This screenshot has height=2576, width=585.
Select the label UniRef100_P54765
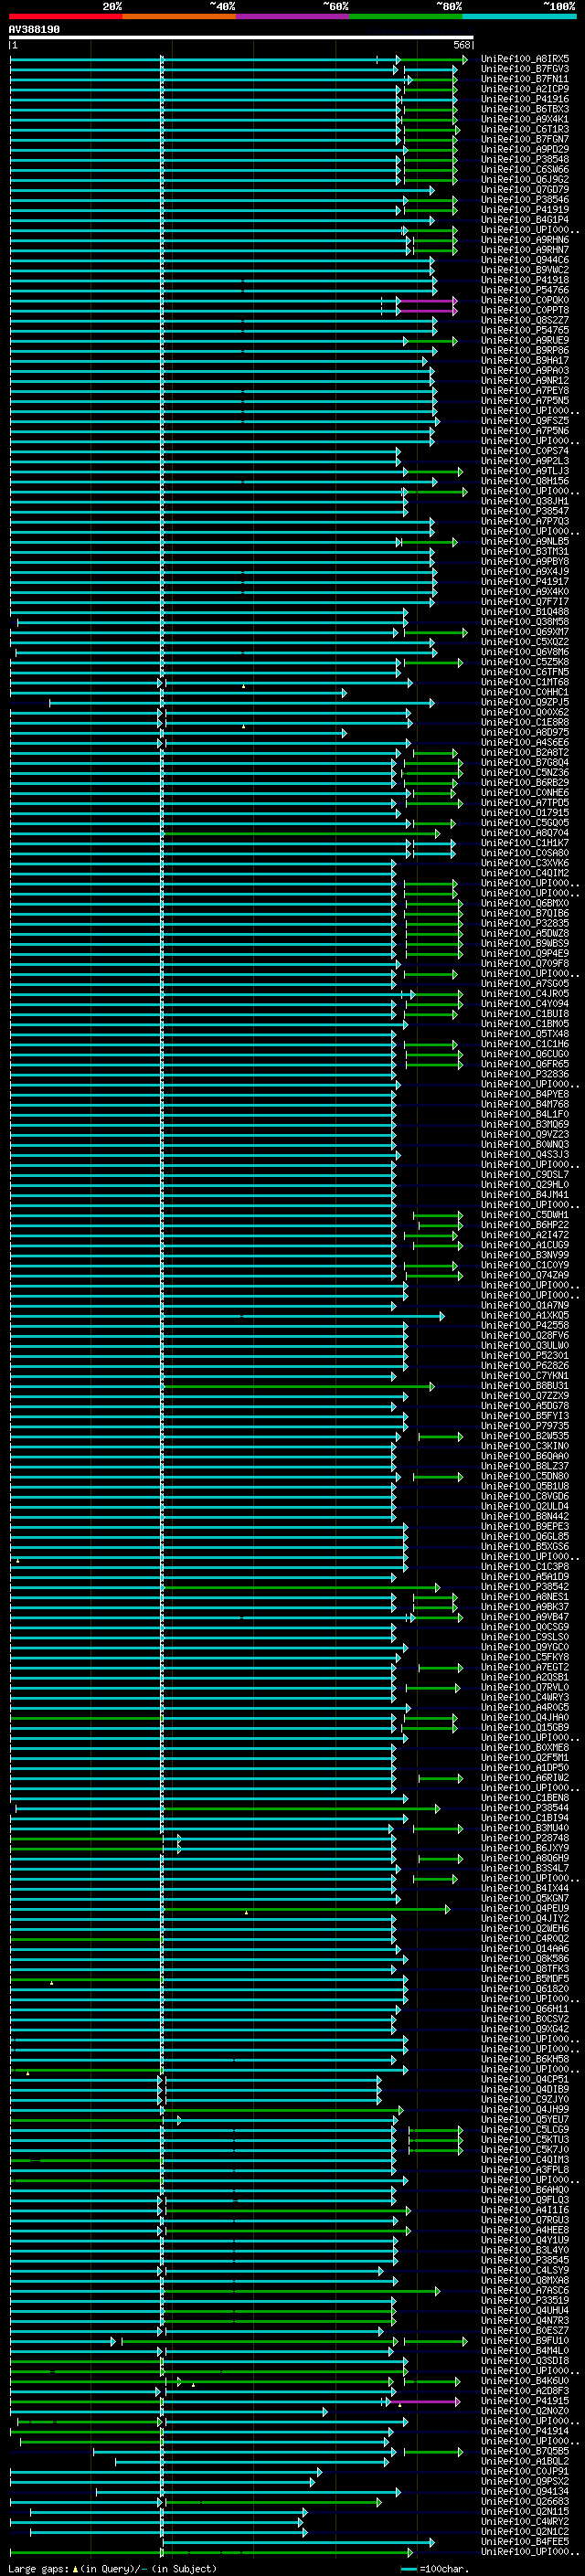(525, 330)
